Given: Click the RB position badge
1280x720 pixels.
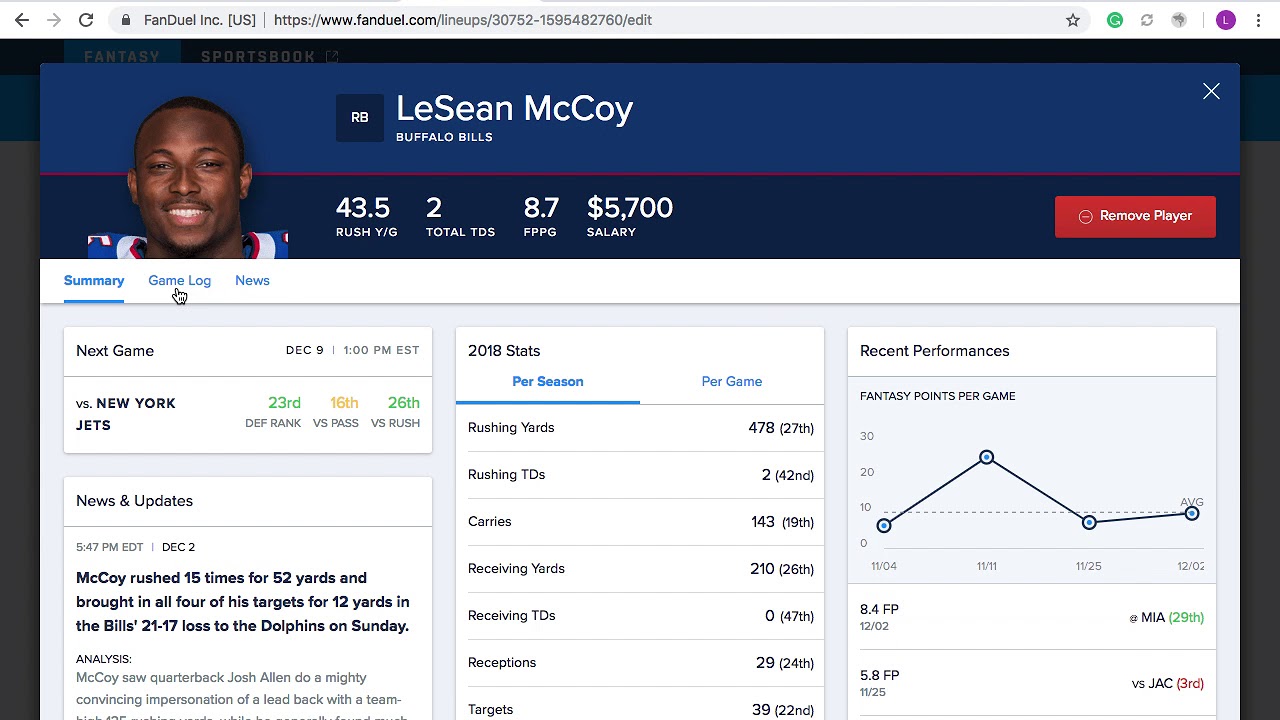Looking at the screenshot, I should pos(360,118).
